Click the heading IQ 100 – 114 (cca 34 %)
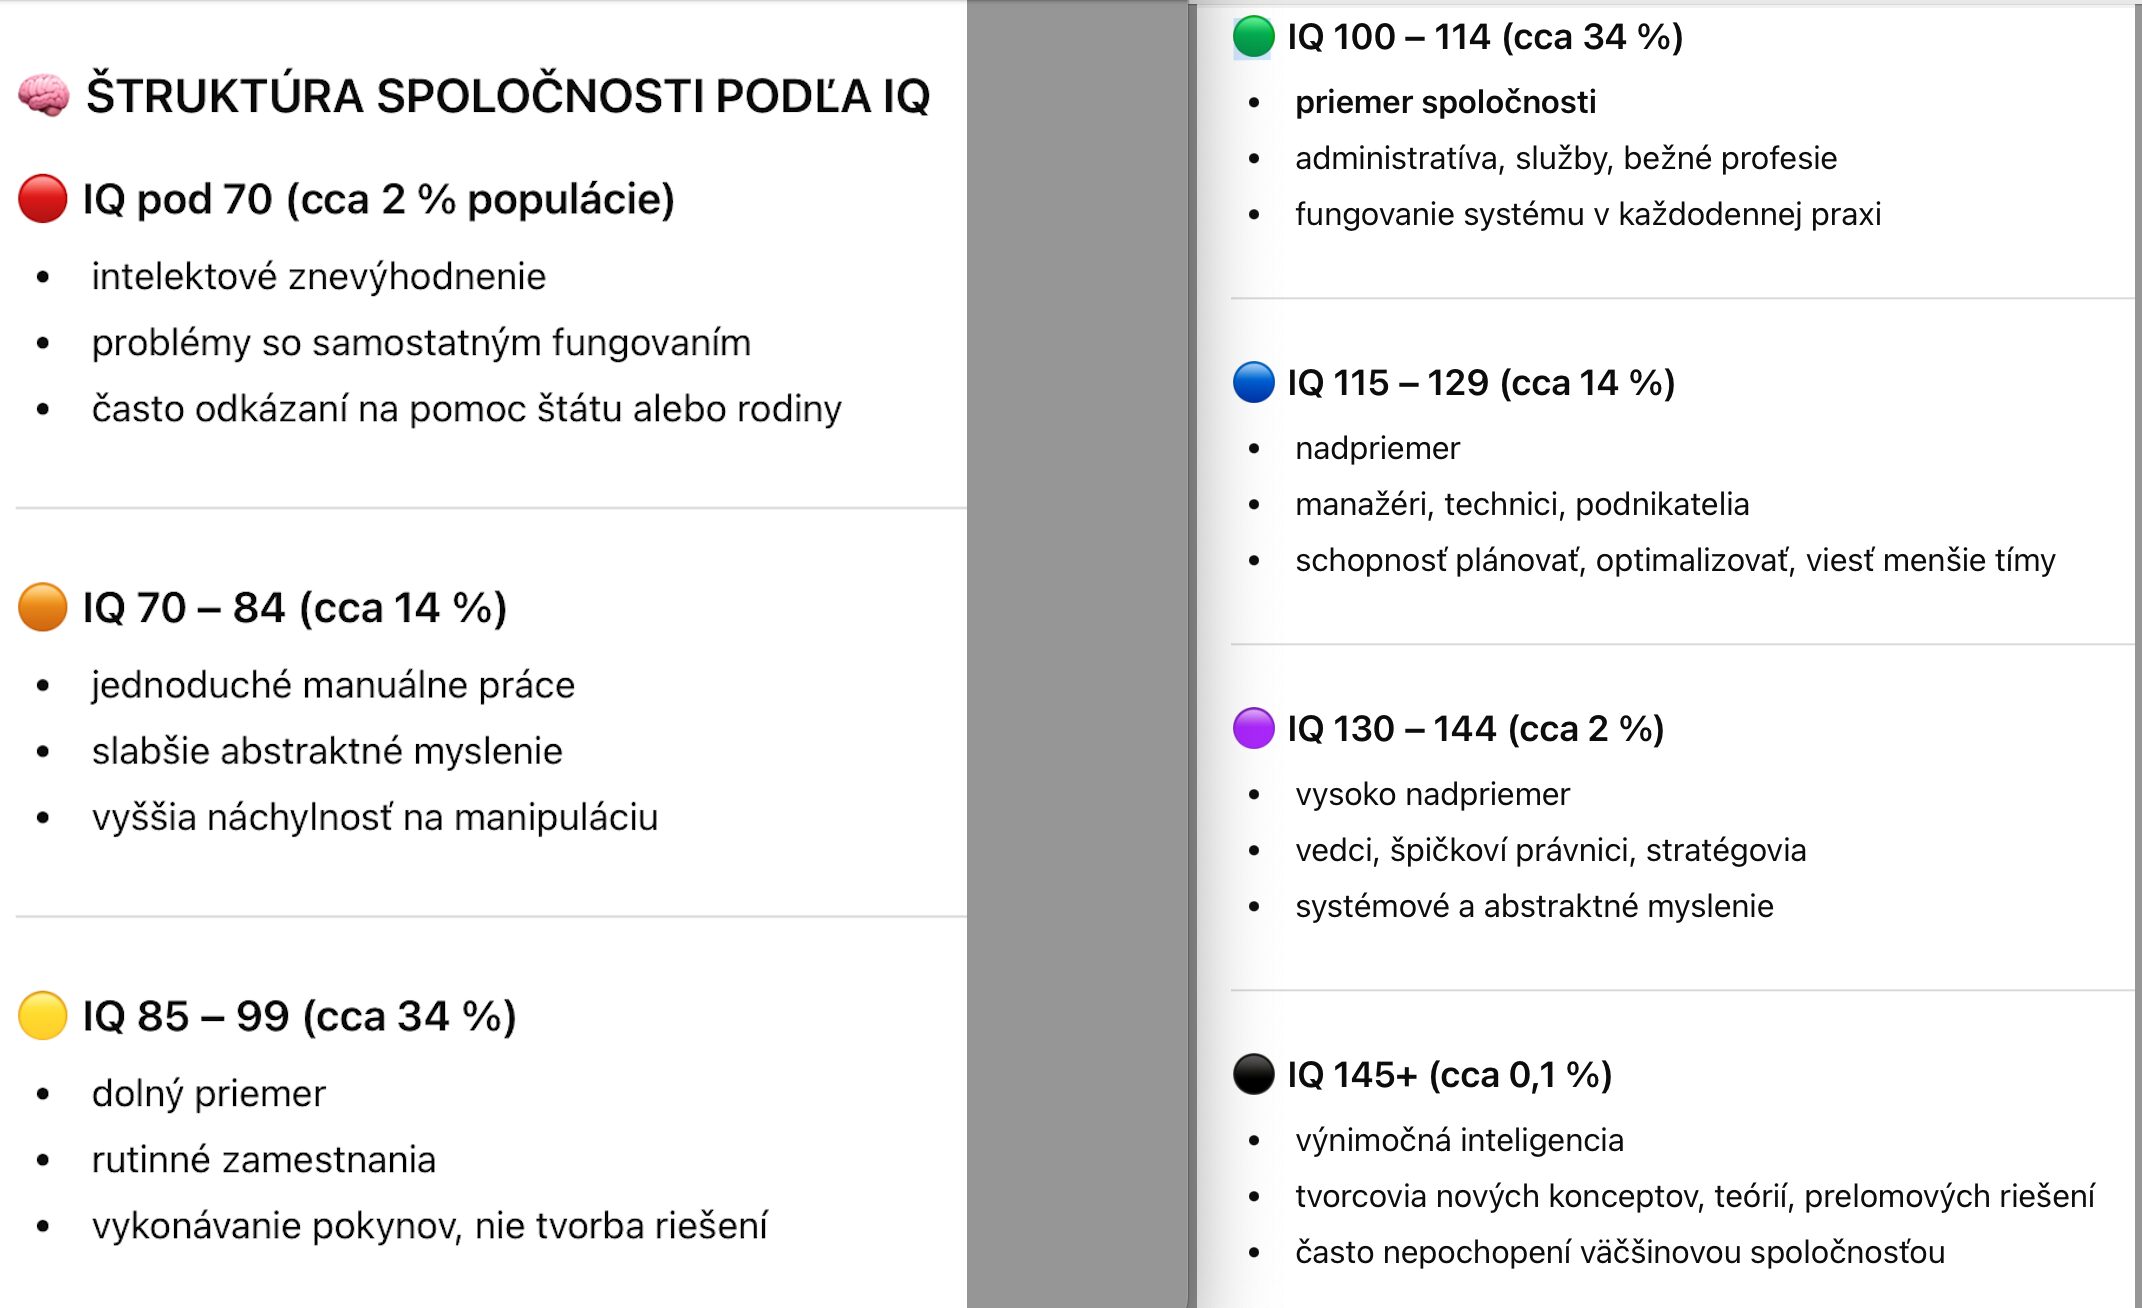 [1484, 37]
